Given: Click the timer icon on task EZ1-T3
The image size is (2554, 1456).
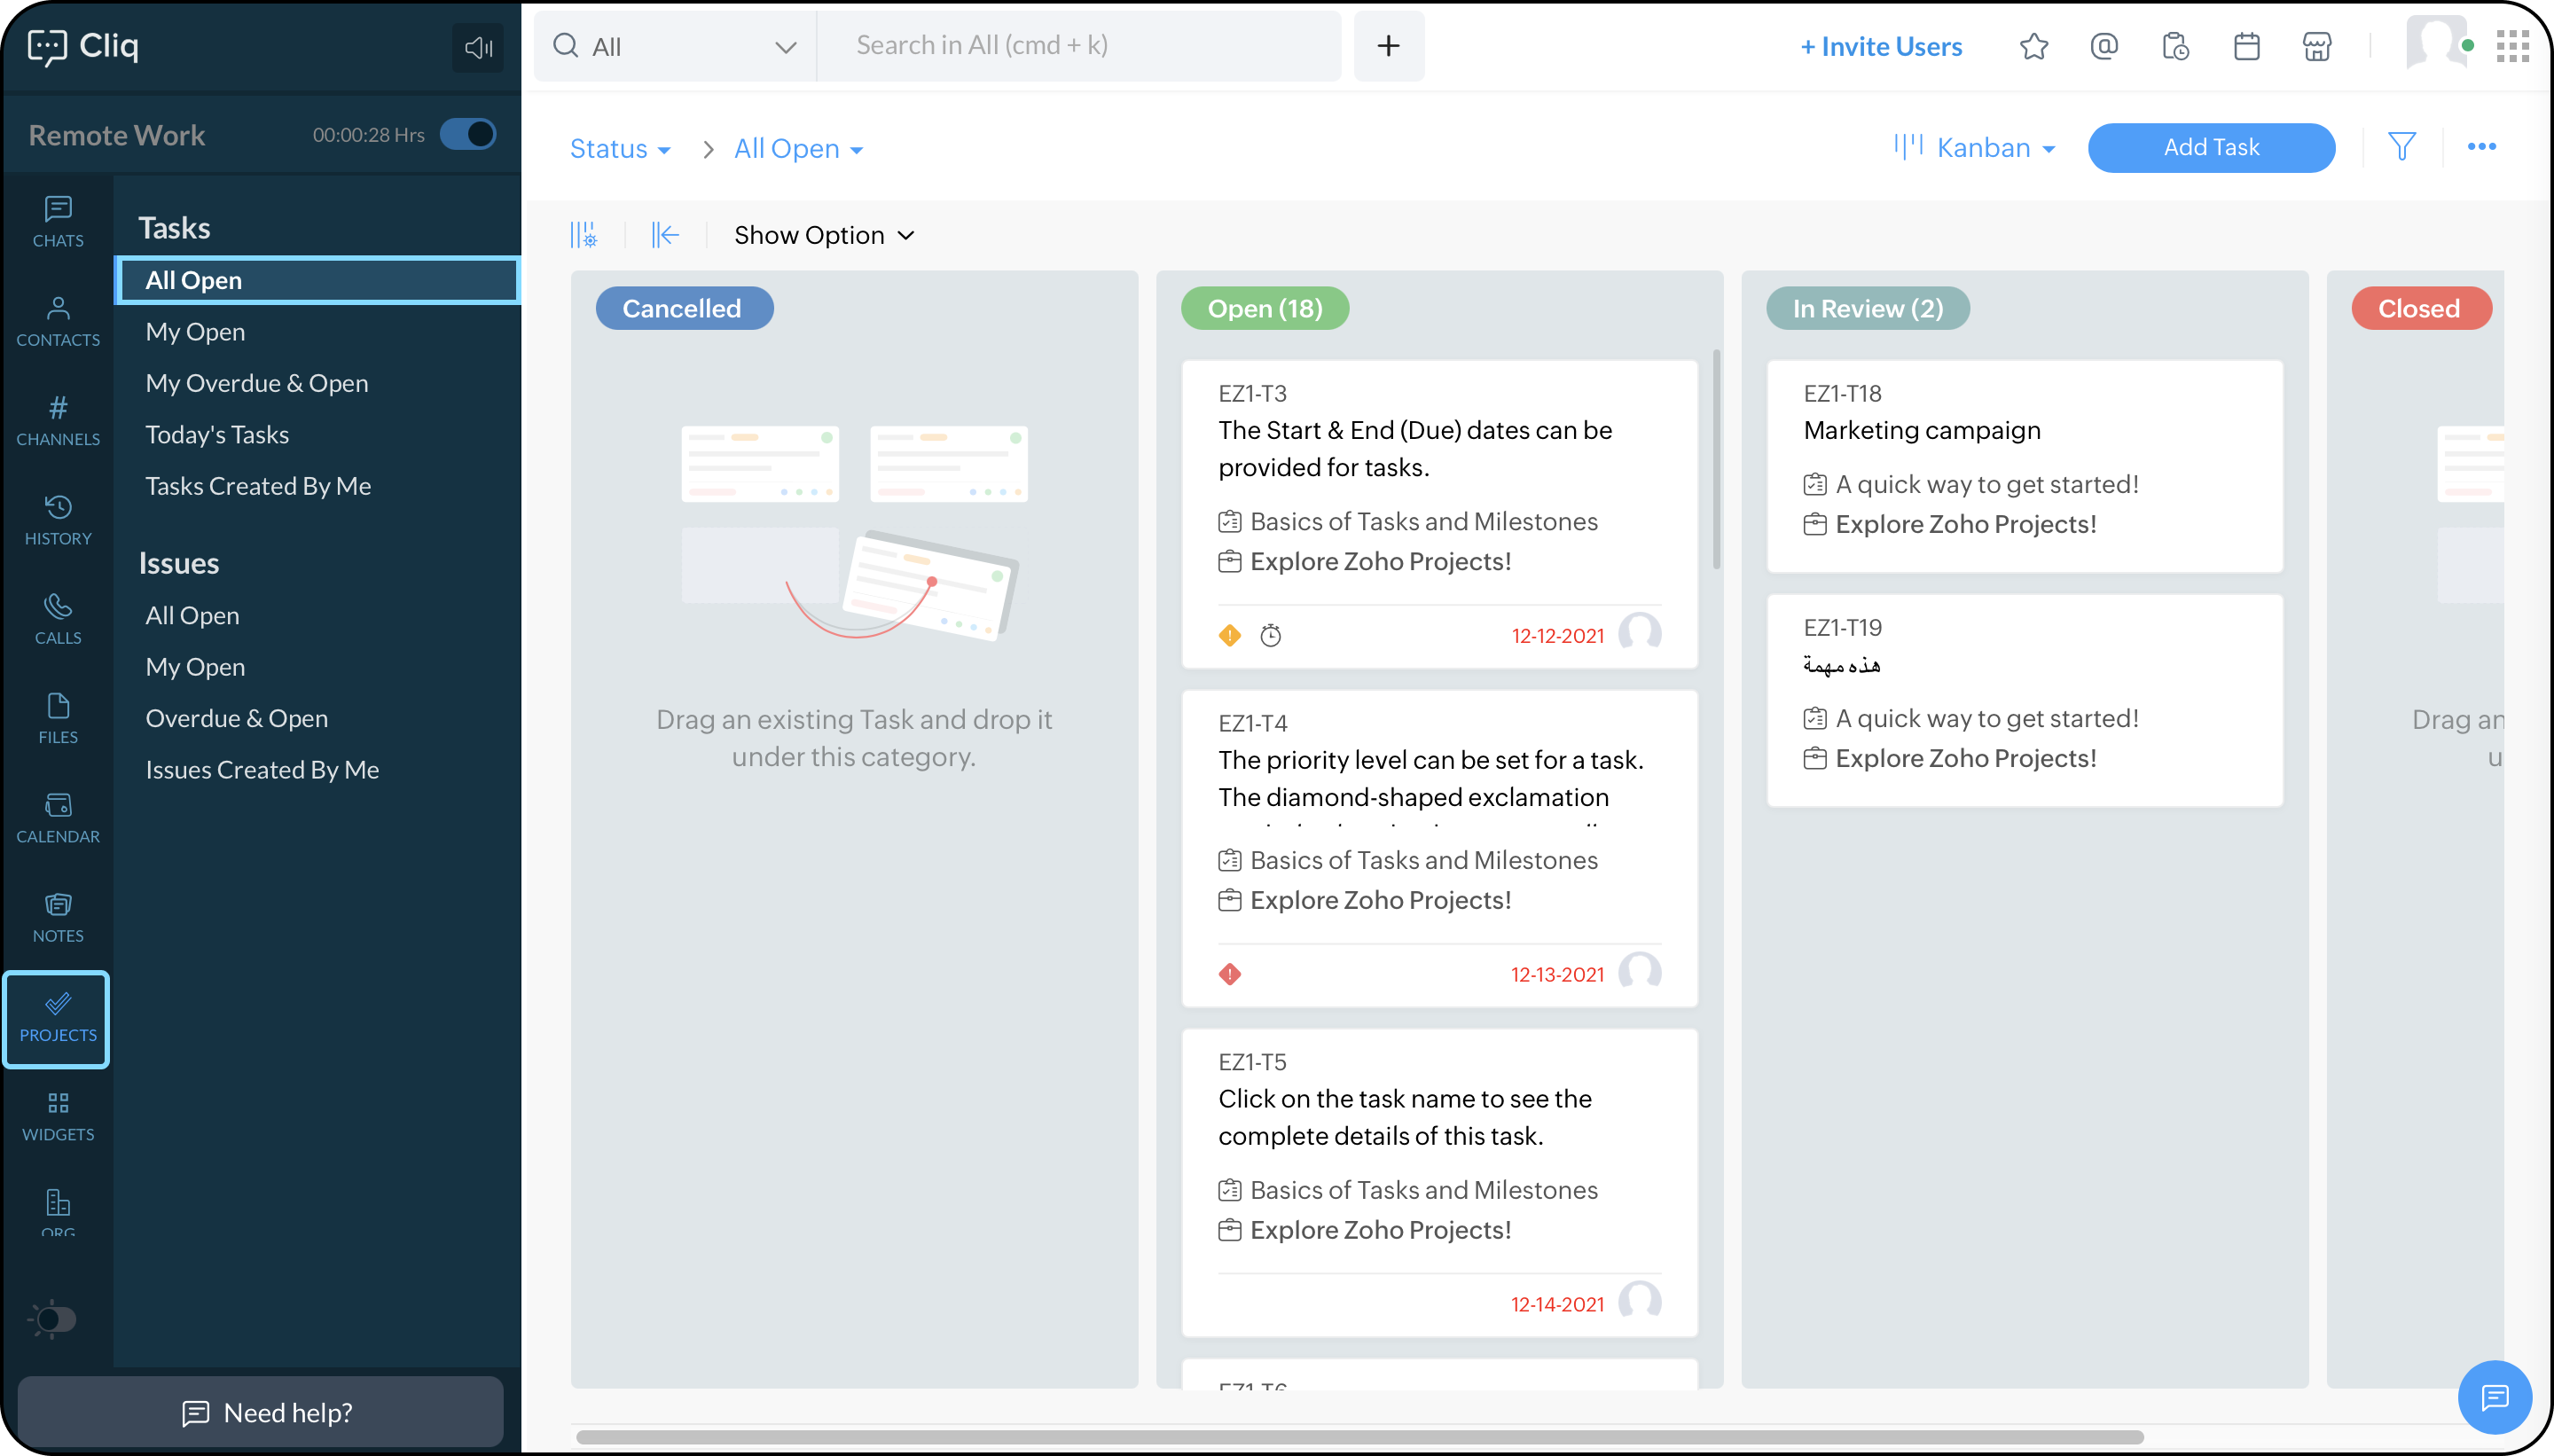Looking at the screenshot, I should 1270,635.
